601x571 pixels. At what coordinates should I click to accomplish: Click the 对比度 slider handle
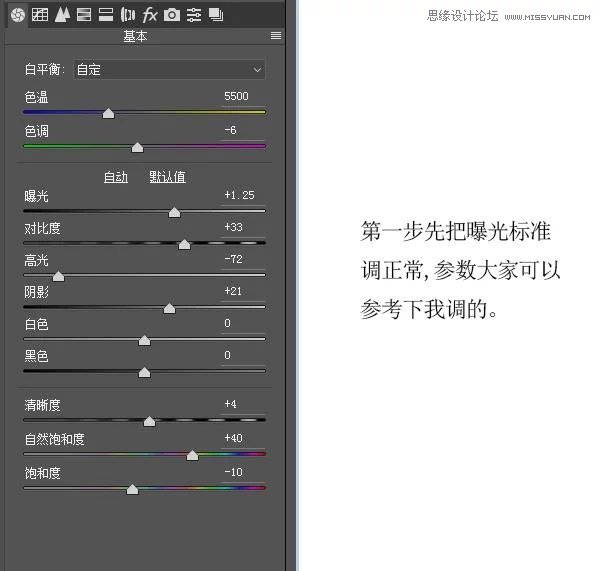[184, 244]
